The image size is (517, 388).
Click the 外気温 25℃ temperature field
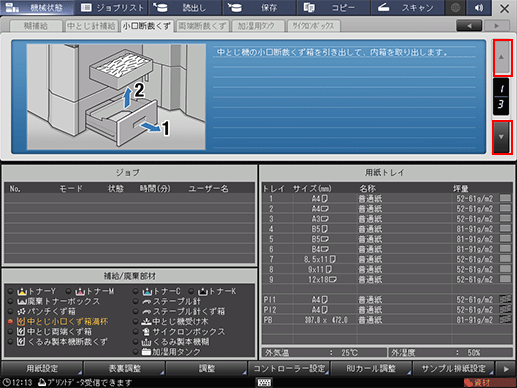[324, 352]
